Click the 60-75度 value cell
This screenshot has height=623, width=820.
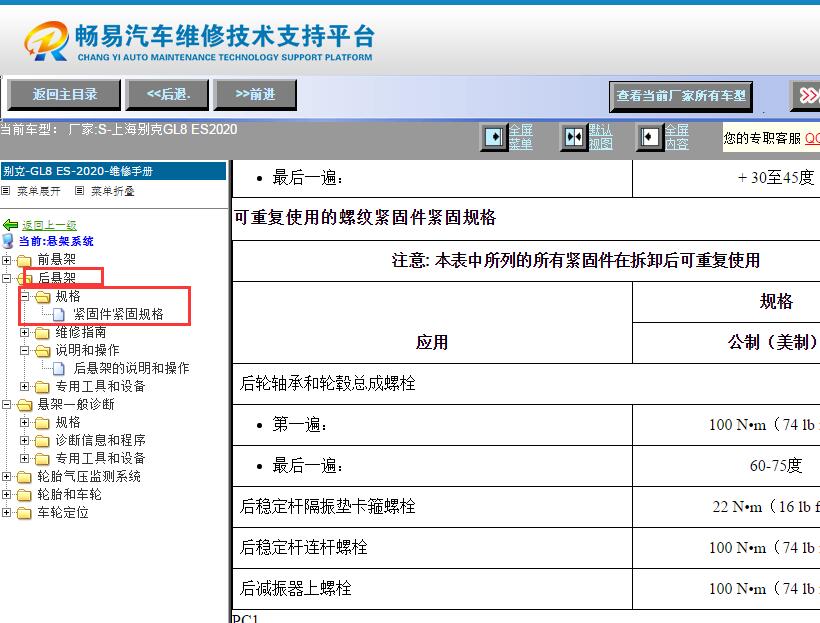[x=726, y=466]
